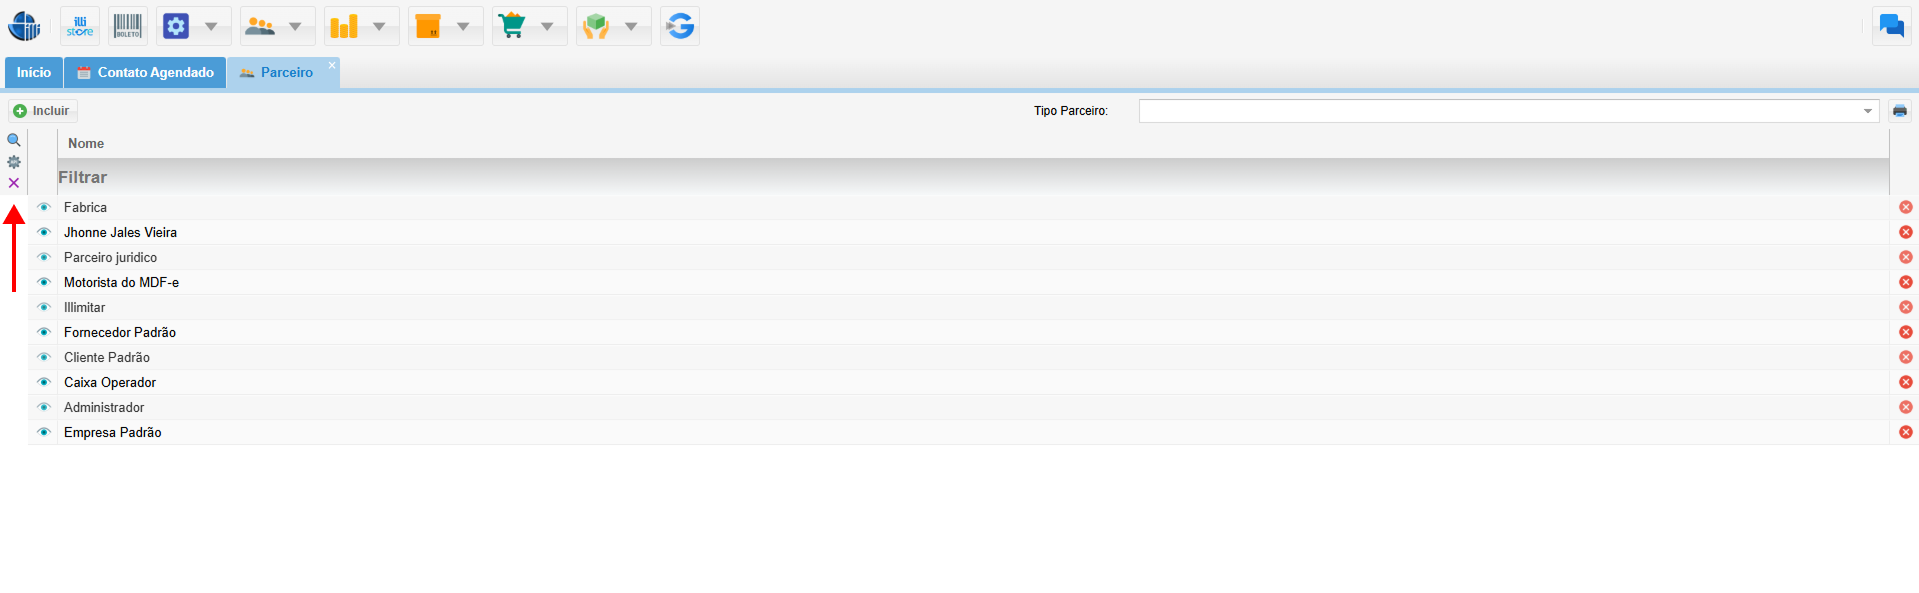Print the partner list
The width and height of the screenshot is (1919, 593).
pyautogui.click(x=1900, y=111)
